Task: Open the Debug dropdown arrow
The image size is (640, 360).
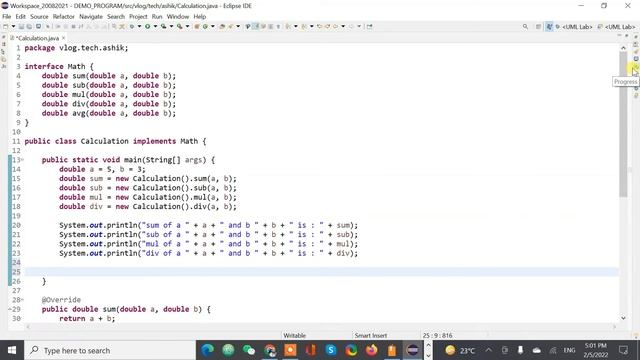Action: tap(139, 27)
